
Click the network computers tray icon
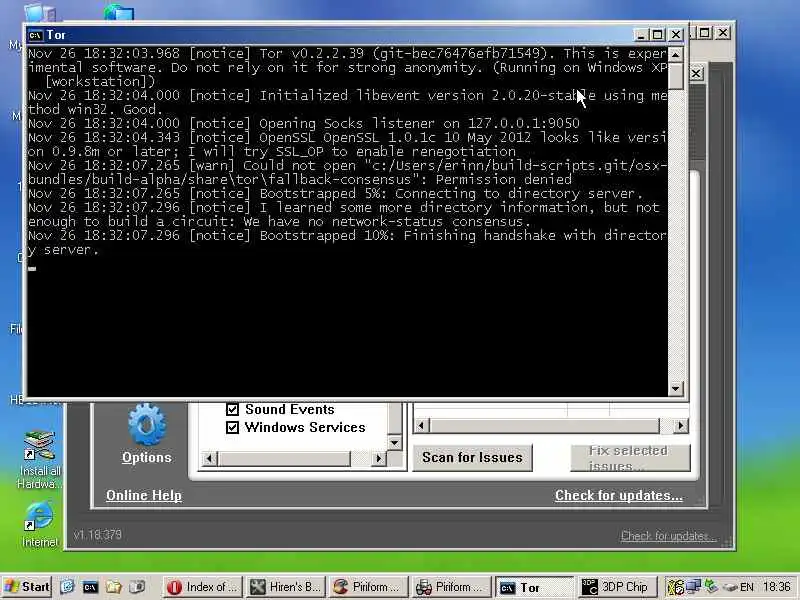(x=693, y=587)
